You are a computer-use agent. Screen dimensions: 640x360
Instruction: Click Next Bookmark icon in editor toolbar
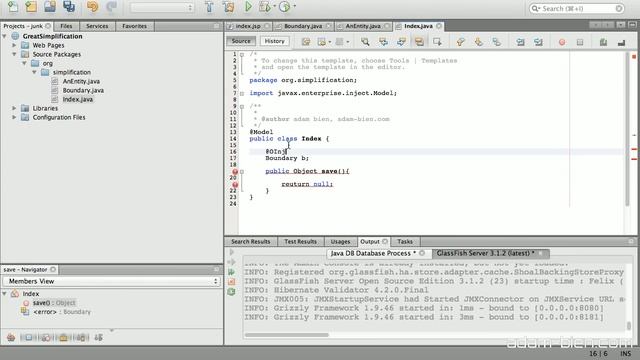coord(478,42)
